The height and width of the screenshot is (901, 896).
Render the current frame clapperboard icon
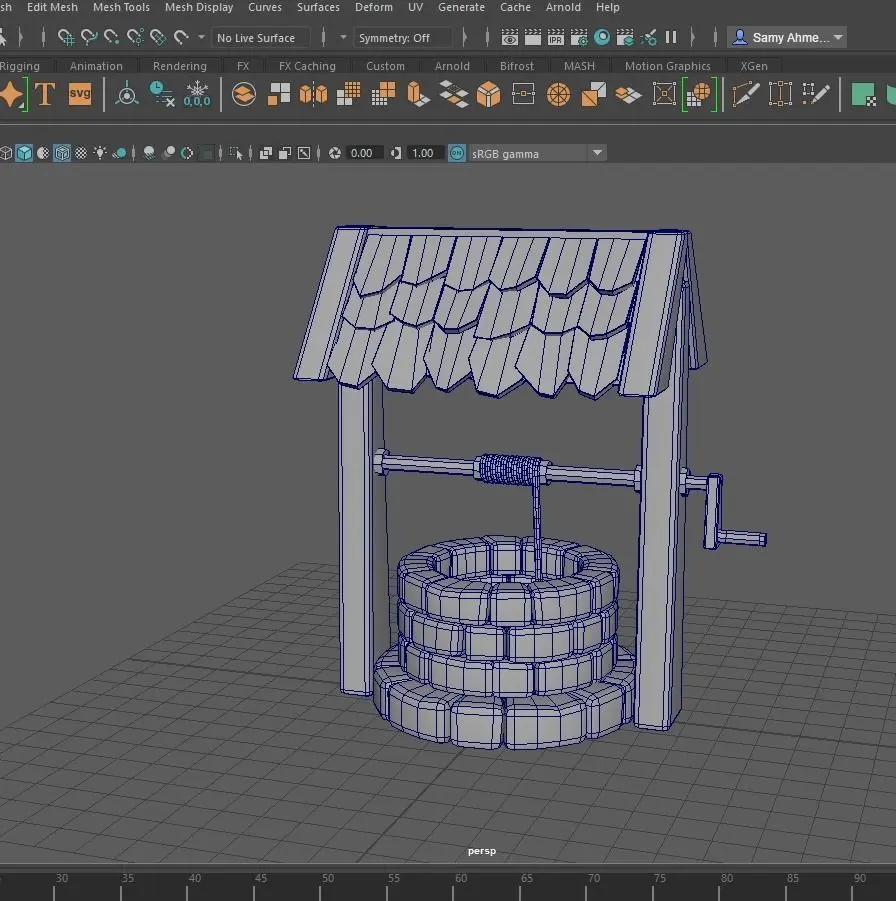click(x=533, y=38)
